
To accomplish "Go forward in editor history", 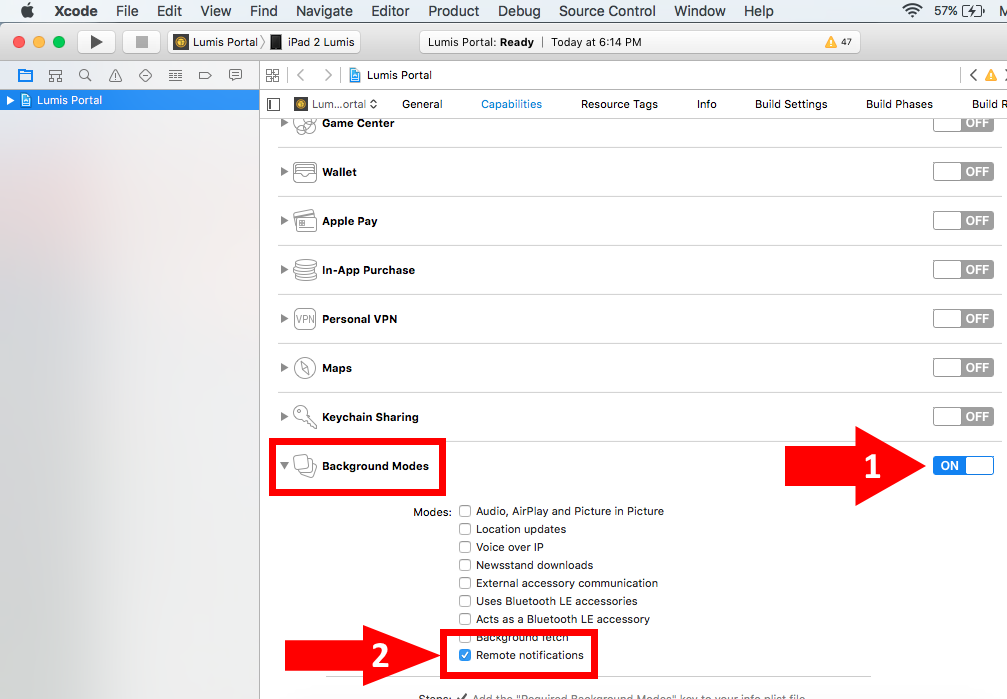I will pyautogui.click(x=328, y=76).
